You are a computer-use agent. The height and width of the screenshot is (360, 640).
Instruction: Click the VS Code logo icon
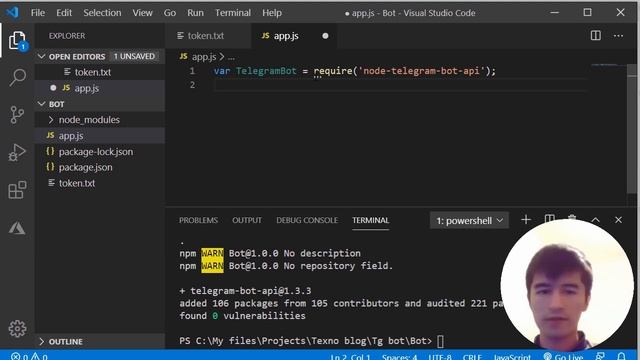[12, 12]
